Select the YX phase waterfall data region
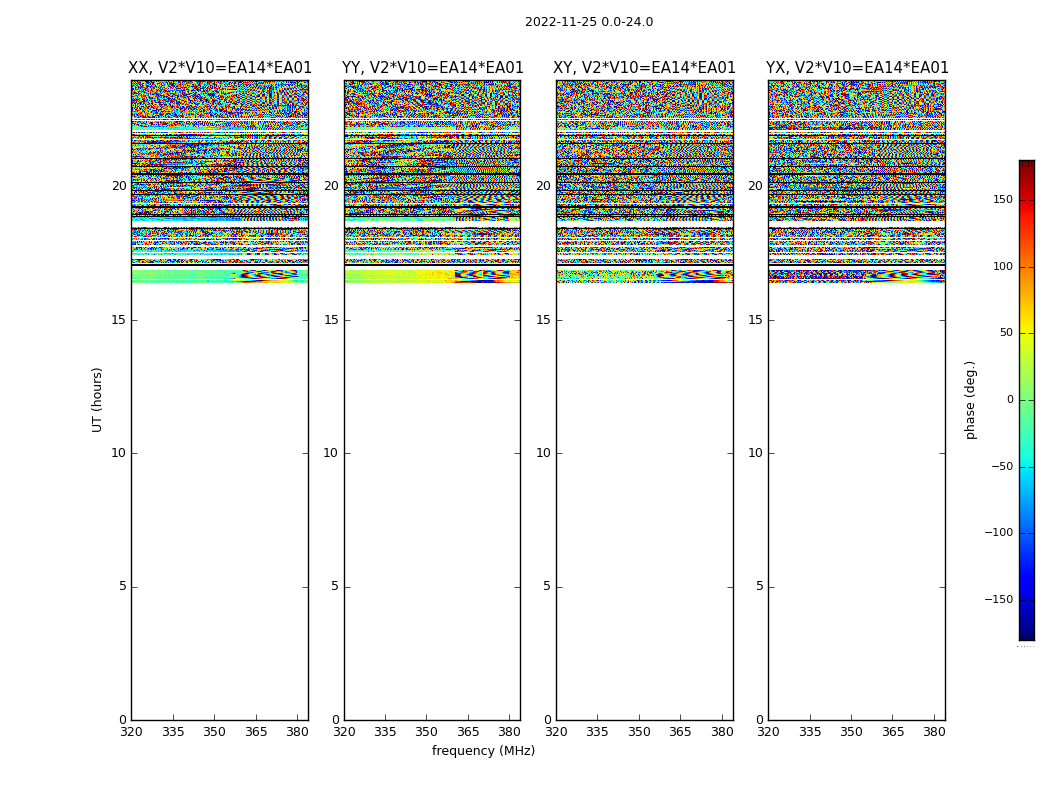Viewport: 1050px width, 800px height. (x=857, y=400)
